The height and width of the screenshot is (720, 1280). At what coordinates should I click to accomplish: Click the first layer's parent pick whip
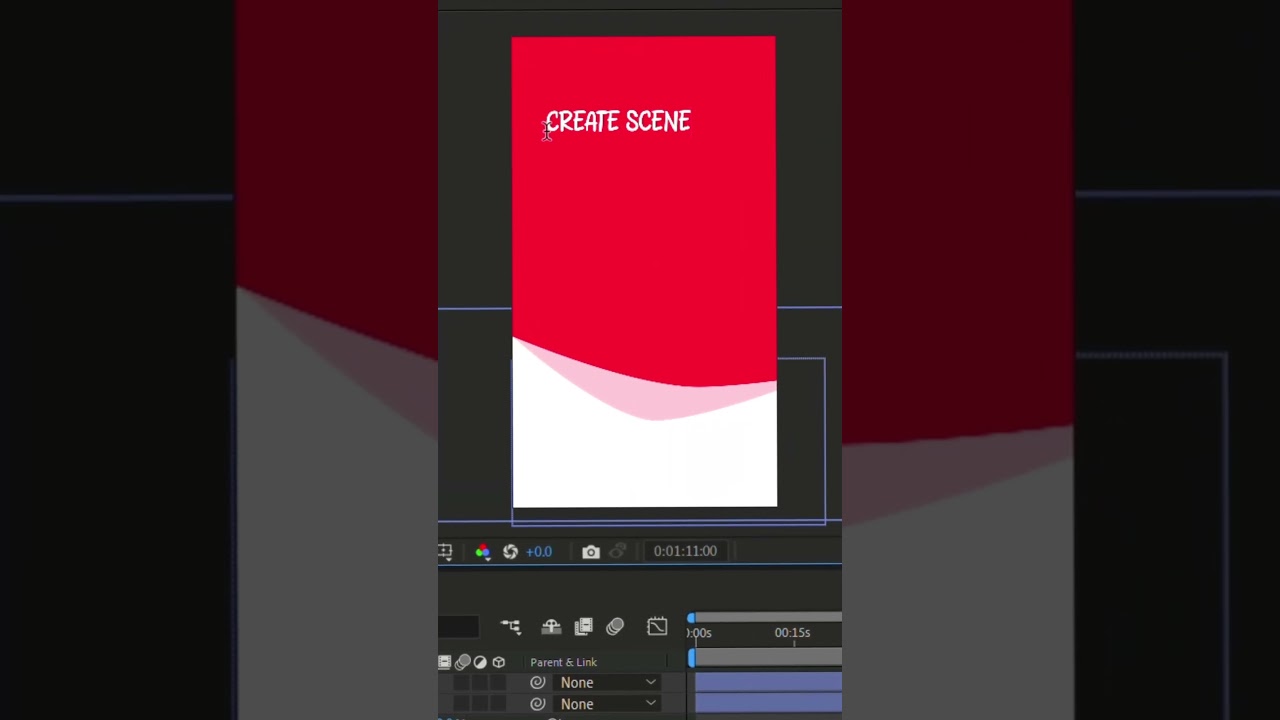(537, 682)
